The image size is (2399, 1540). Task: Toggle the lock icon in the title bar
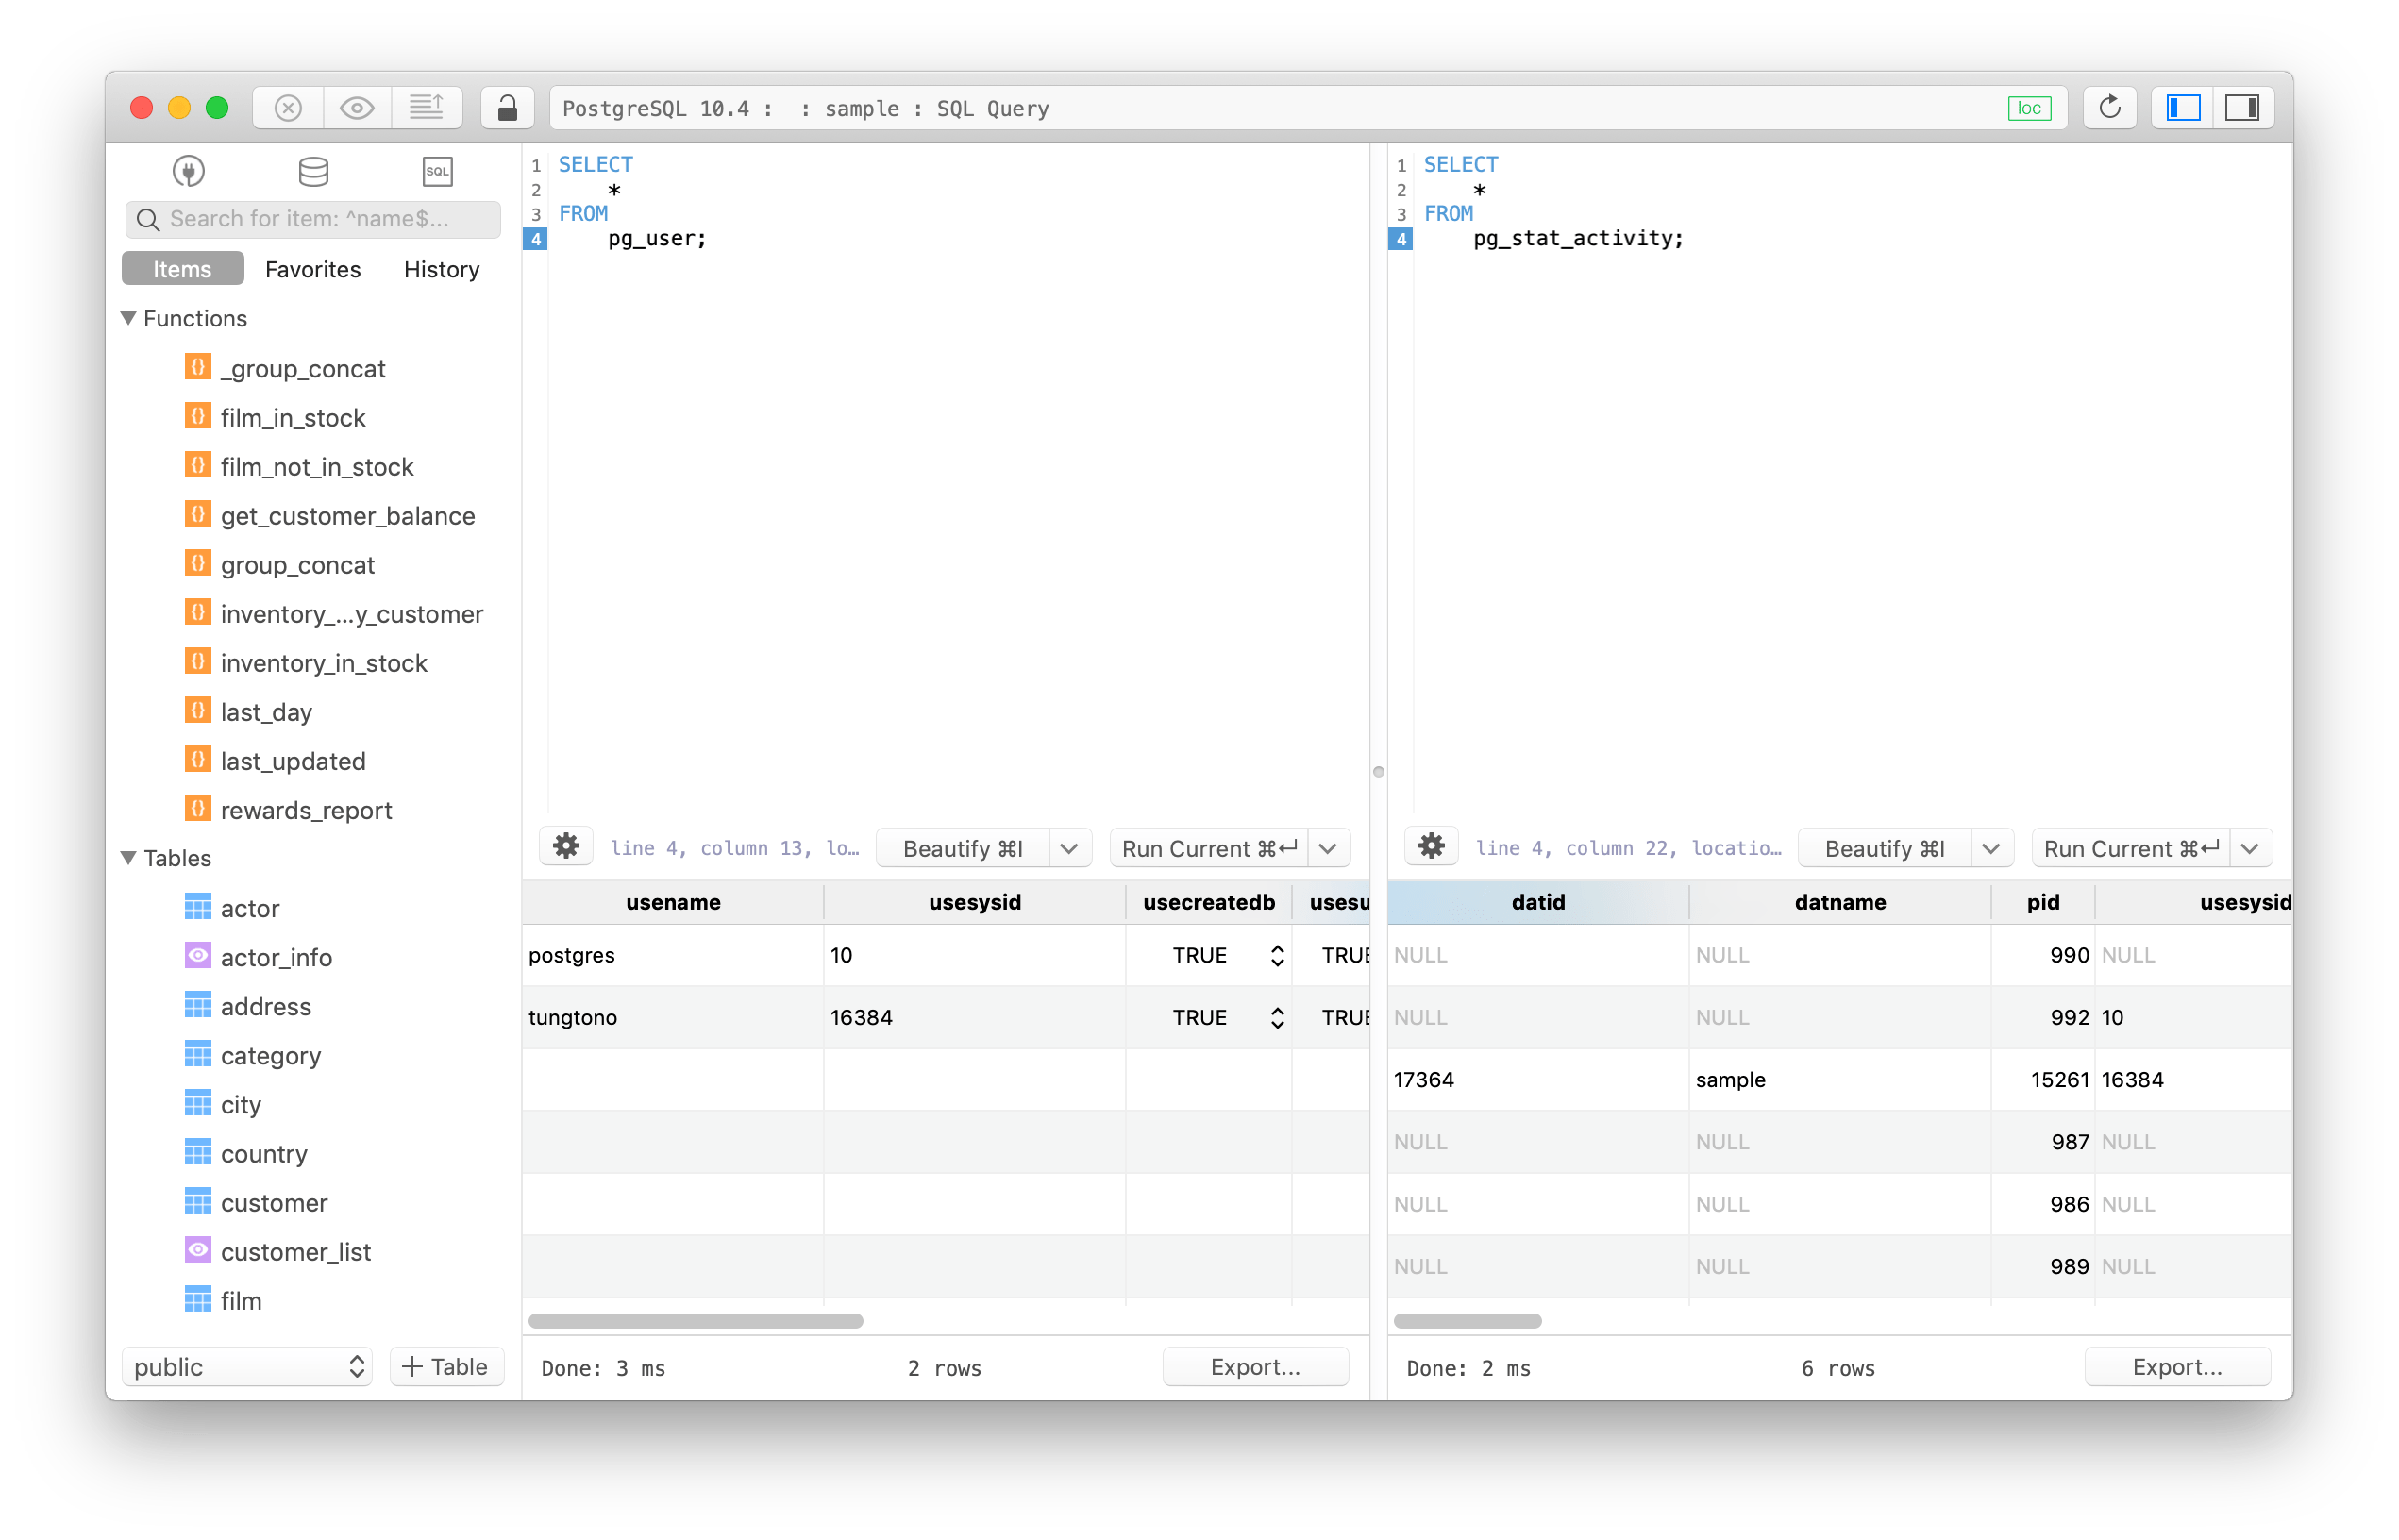pos(507,107)
